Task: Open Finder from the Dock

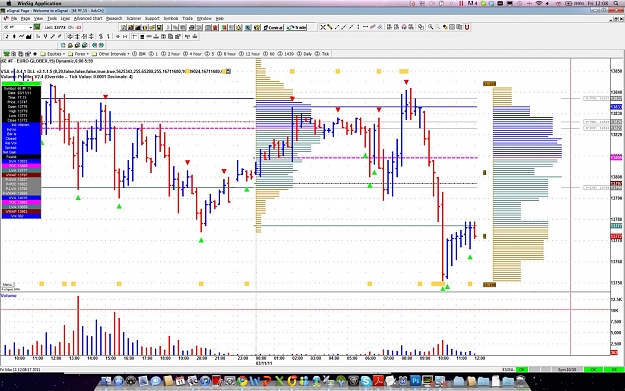Action: click(x=106, y=381)
